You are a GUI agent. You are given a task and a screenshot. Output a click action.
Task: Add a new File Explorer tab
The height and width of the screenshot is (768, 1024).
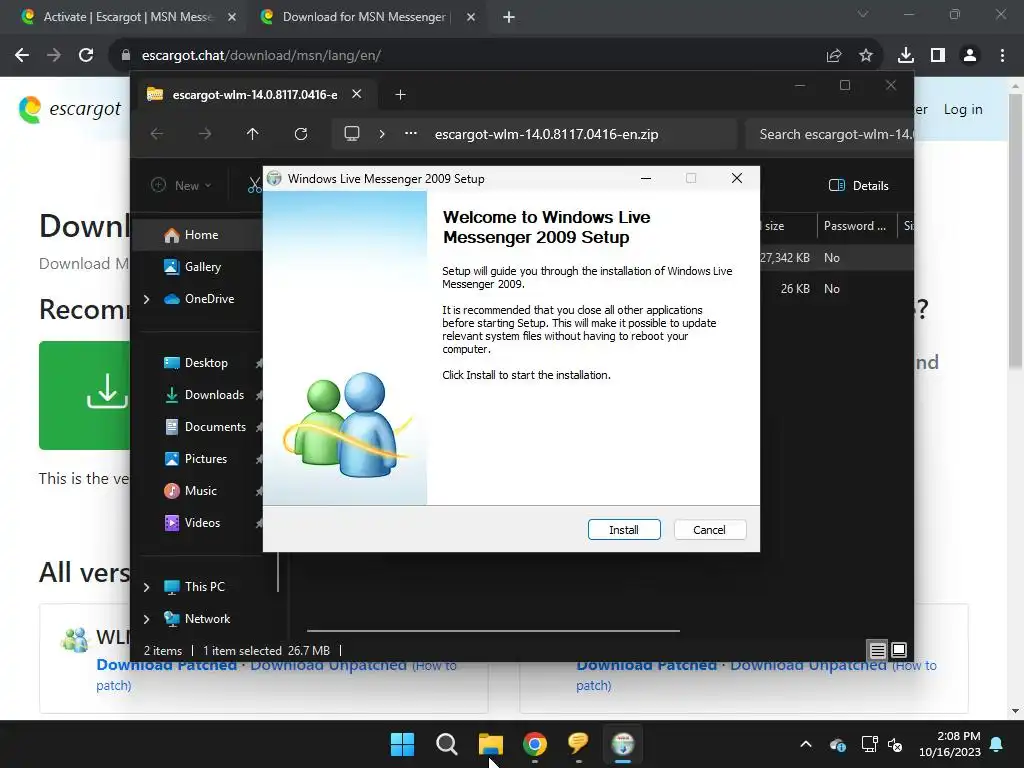click(400, 95)
